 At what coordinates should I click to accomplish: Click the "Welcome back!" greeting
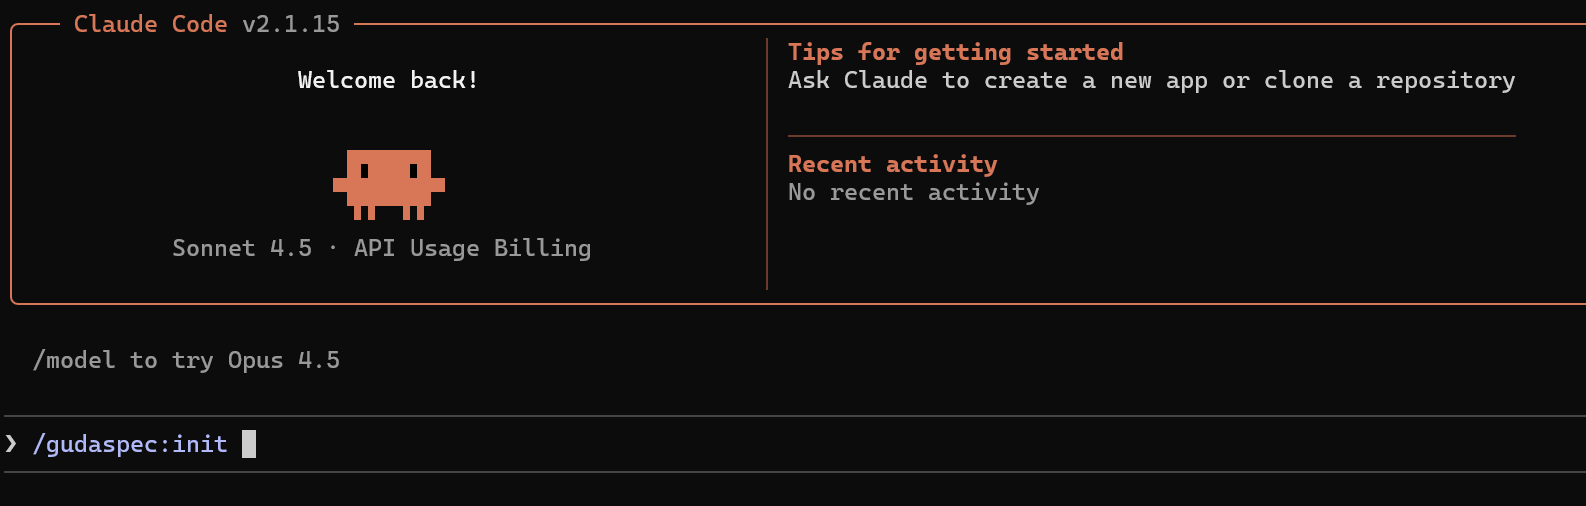click(x=388, y=80)
